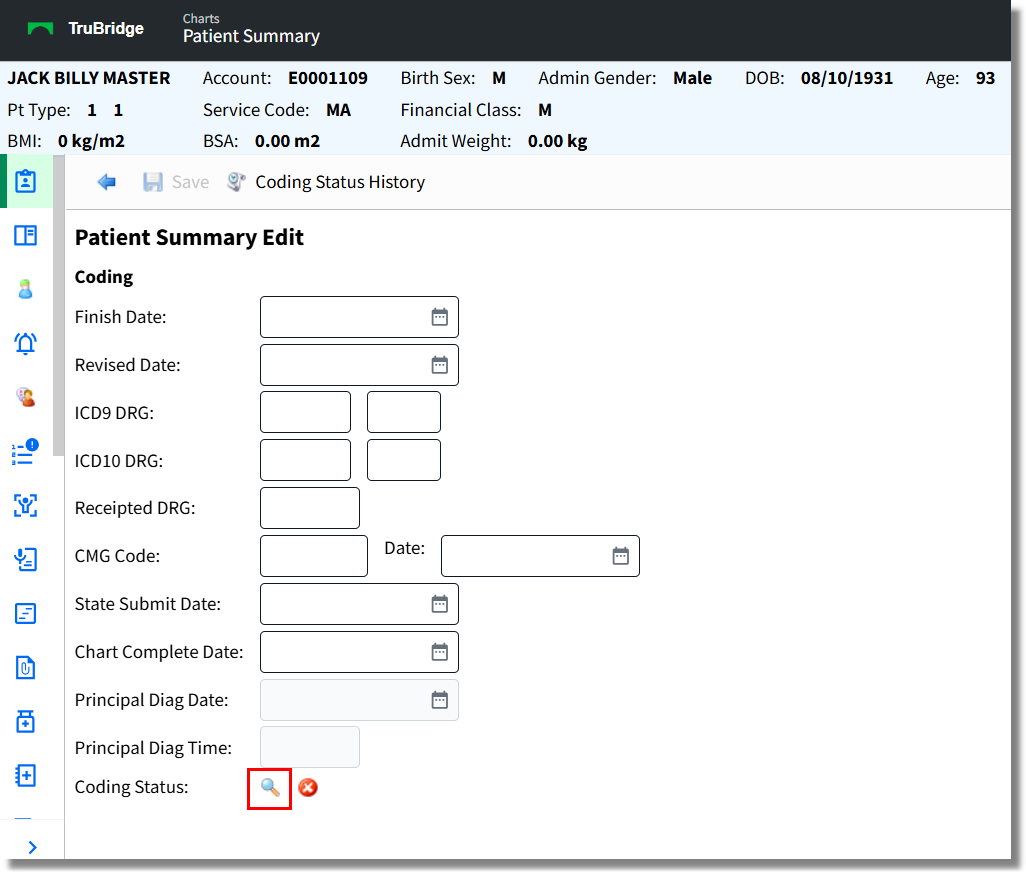Viewport: 1026px width, 874px height.
Task: Open the task list with alert sidebar icon
Action: click(26, 451)
